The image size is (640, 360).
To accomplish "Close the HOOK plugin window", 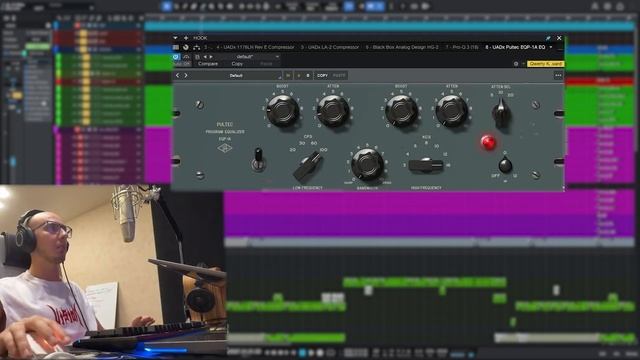I will click(559, 38).
